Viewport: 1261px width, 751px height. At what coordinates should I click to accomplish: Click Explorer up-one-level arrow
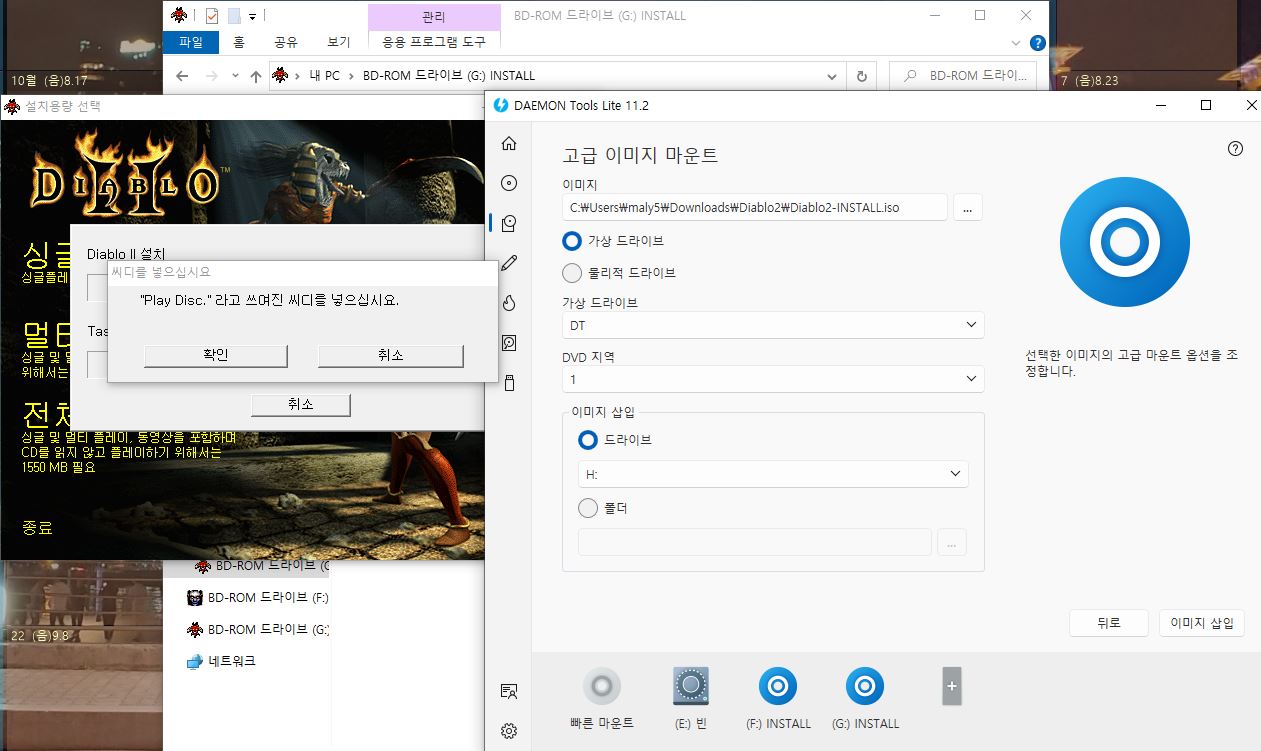256,76
